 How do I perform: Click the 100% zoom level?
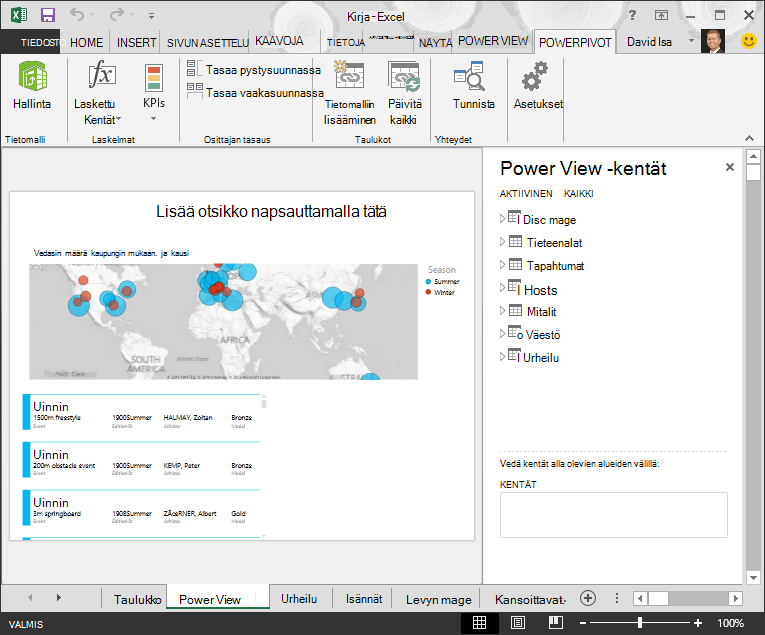[730, 623]
